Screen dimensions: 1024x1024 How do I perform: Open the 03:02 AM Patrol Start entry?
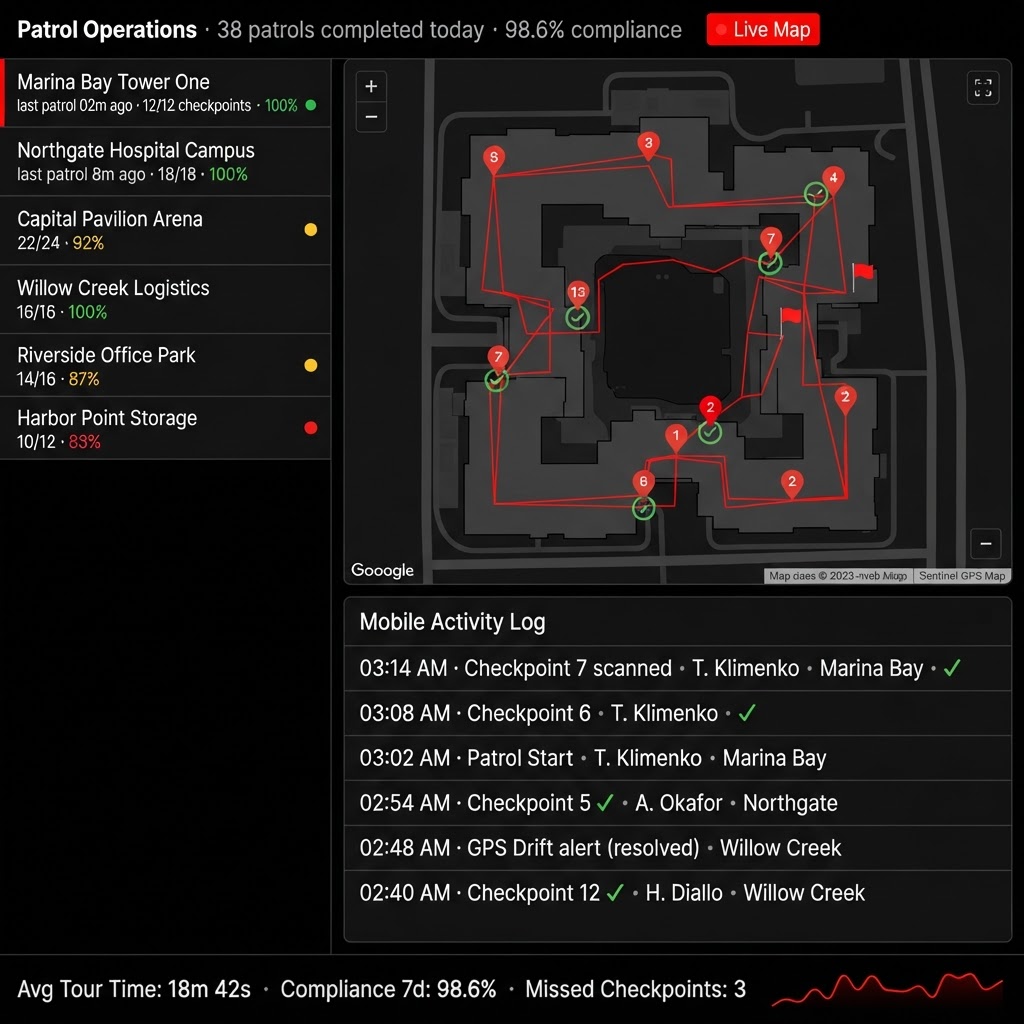[677, 758]
